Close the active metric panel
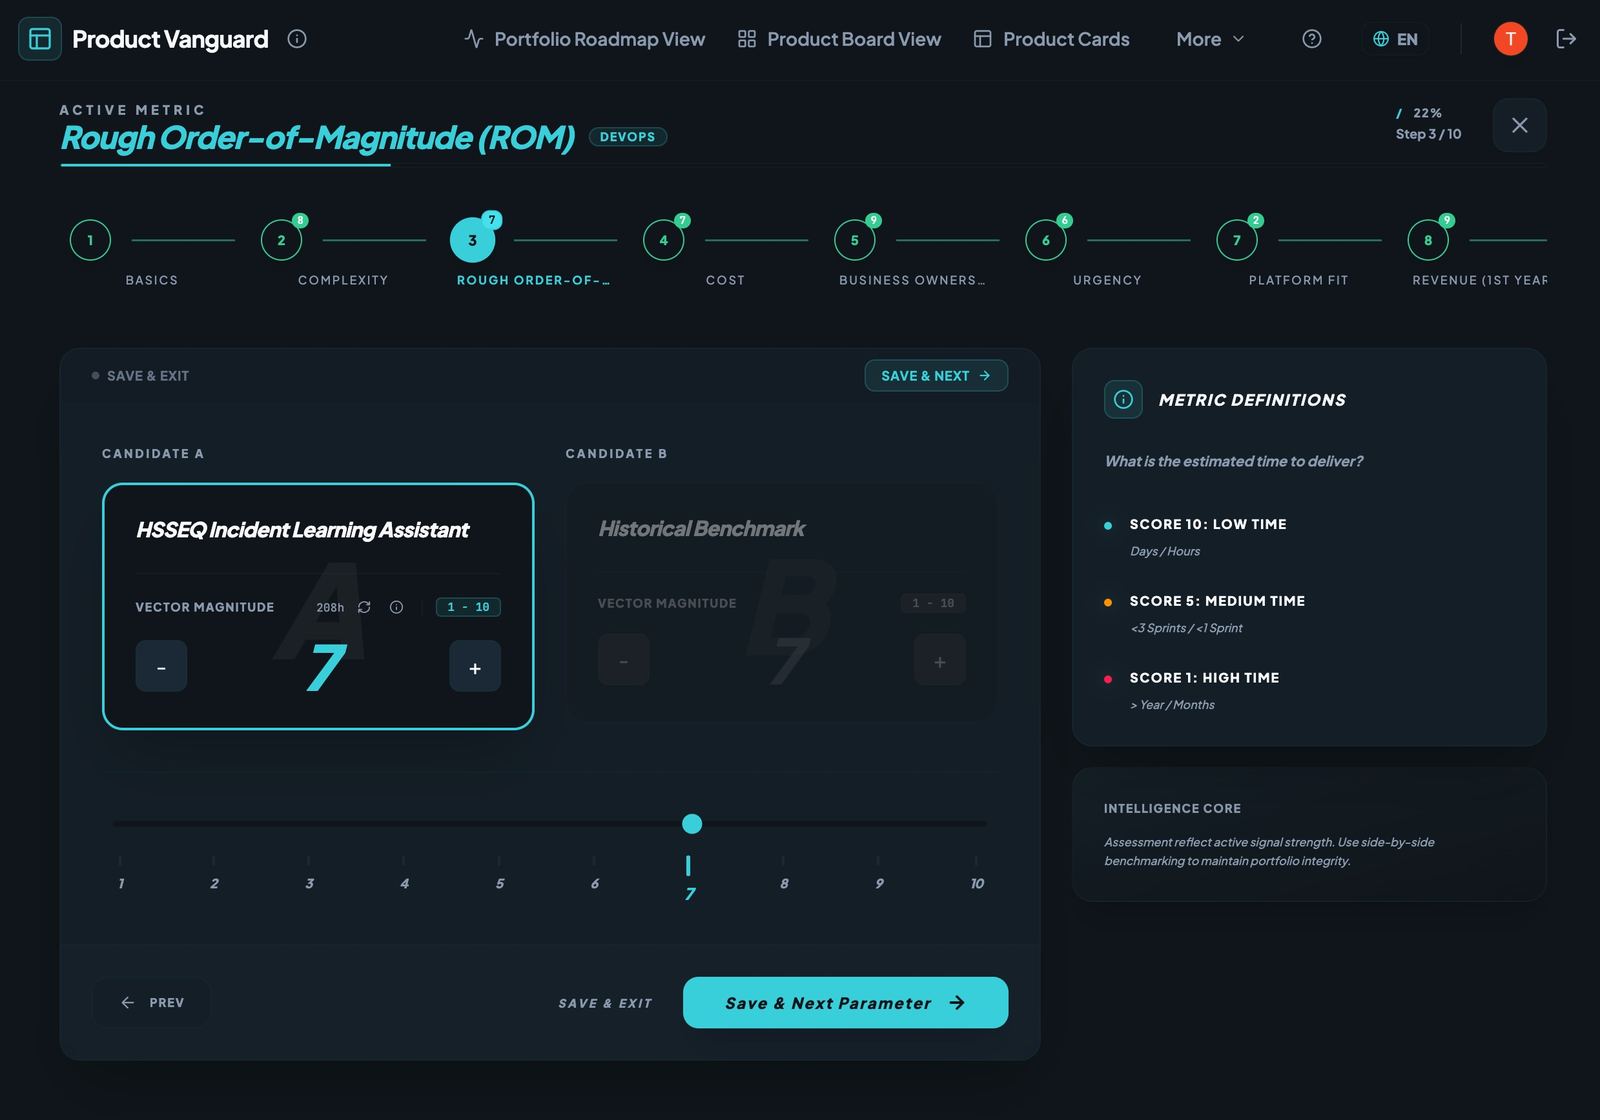Screen dimensions: 1600x1120 [1519, 125]
